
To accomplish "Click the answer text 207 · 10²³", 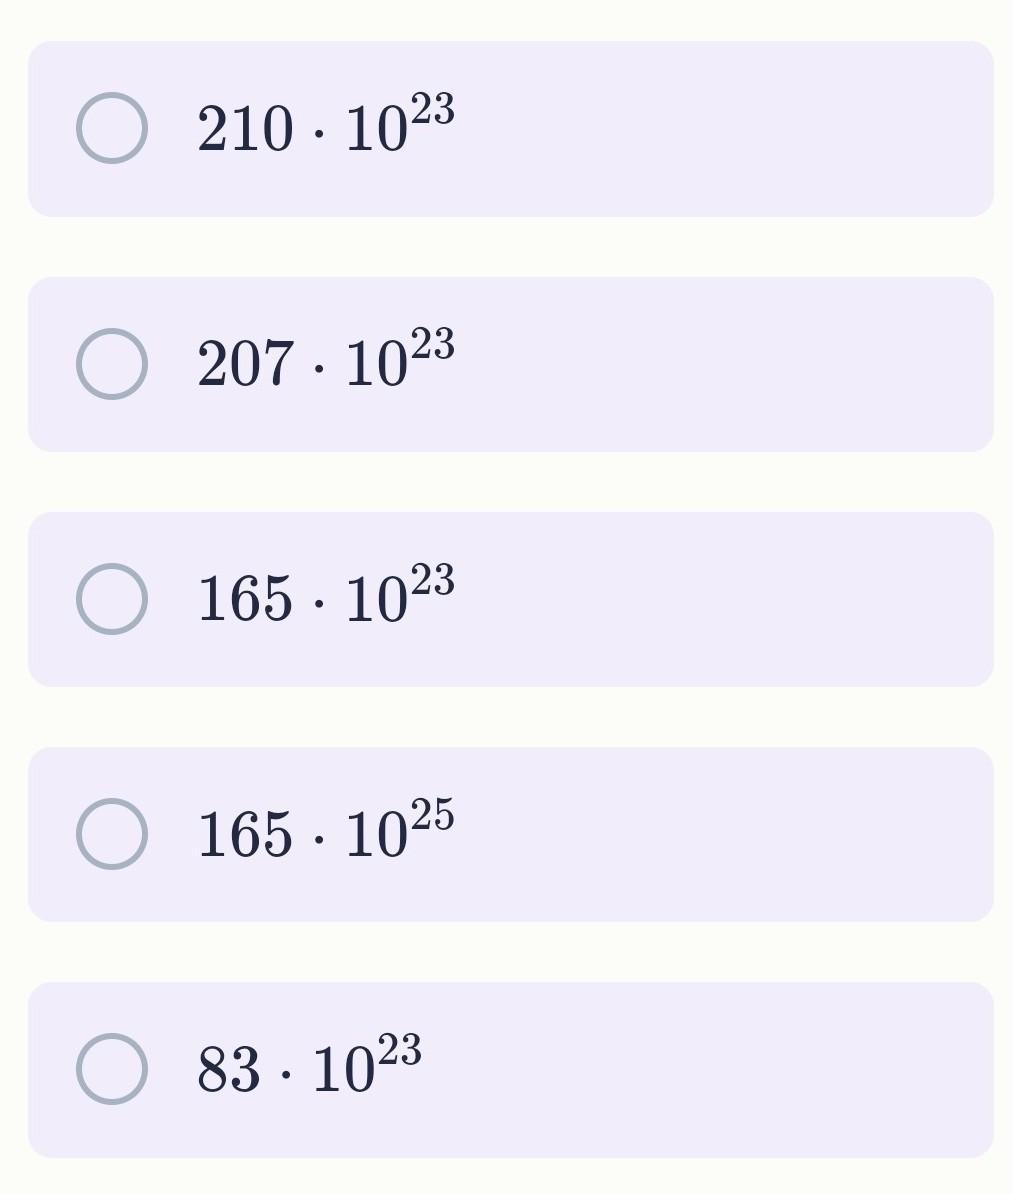I will tap(326, 363).
